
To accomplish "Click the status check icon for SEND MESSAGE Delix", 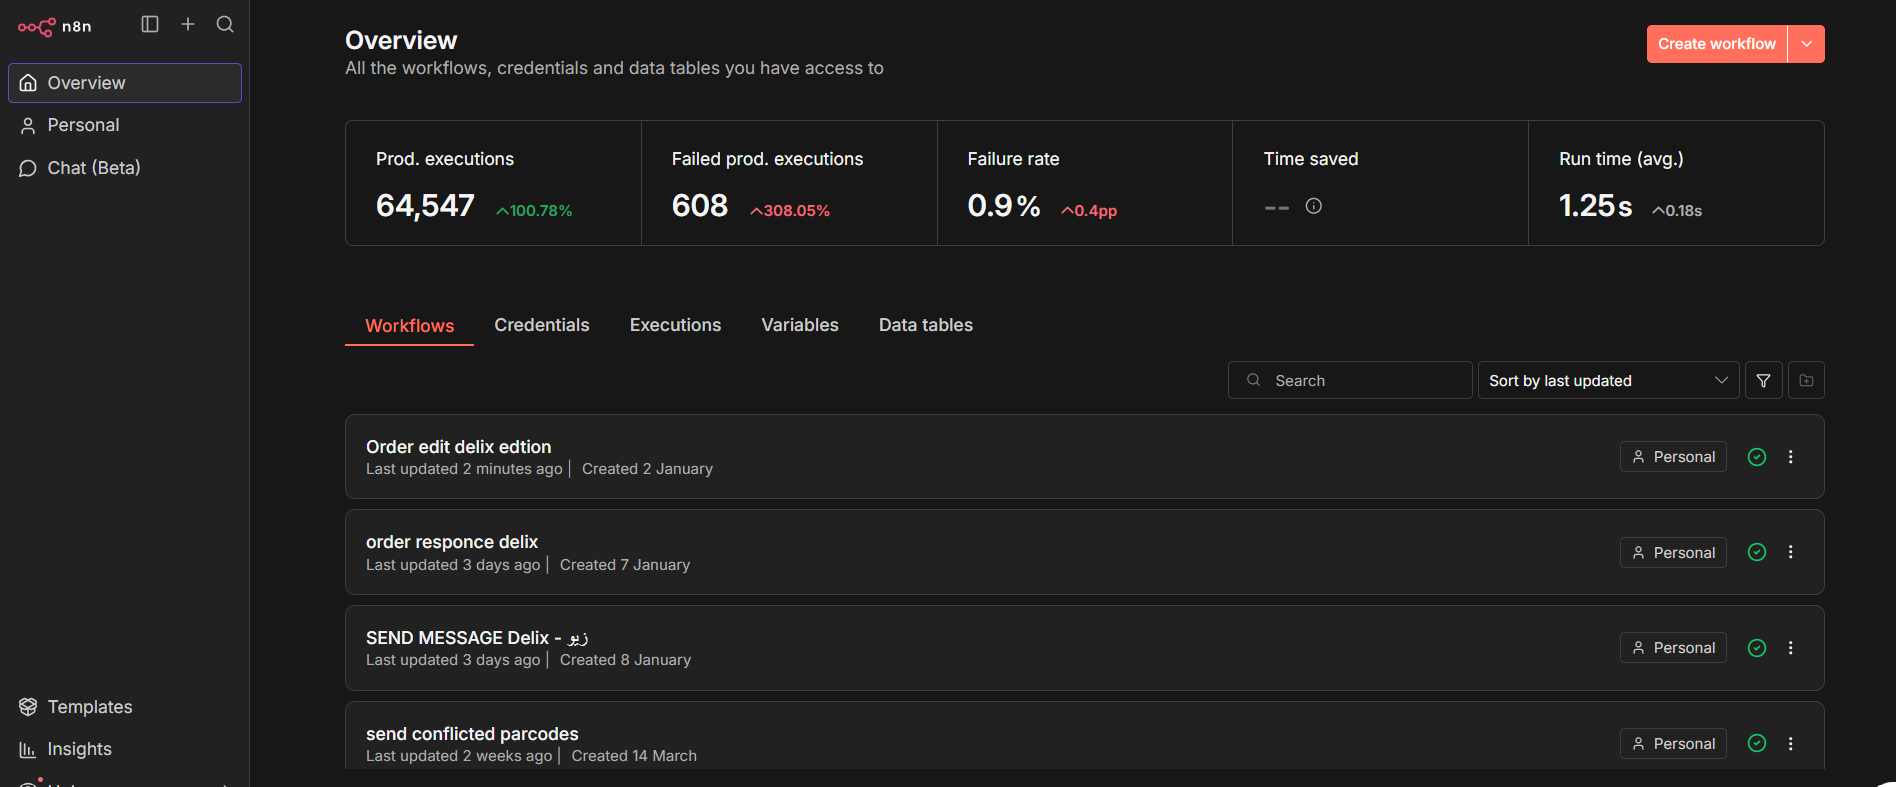I will (x=1757, y=648).
